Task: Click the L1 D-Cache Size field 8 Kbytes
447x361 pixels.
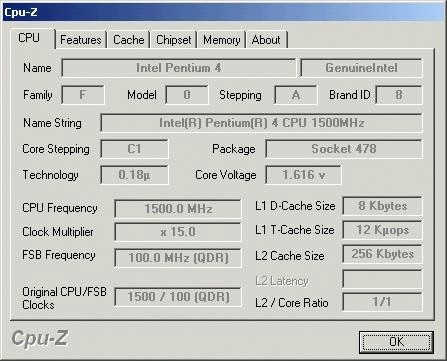Action: (x=382, y=206)
